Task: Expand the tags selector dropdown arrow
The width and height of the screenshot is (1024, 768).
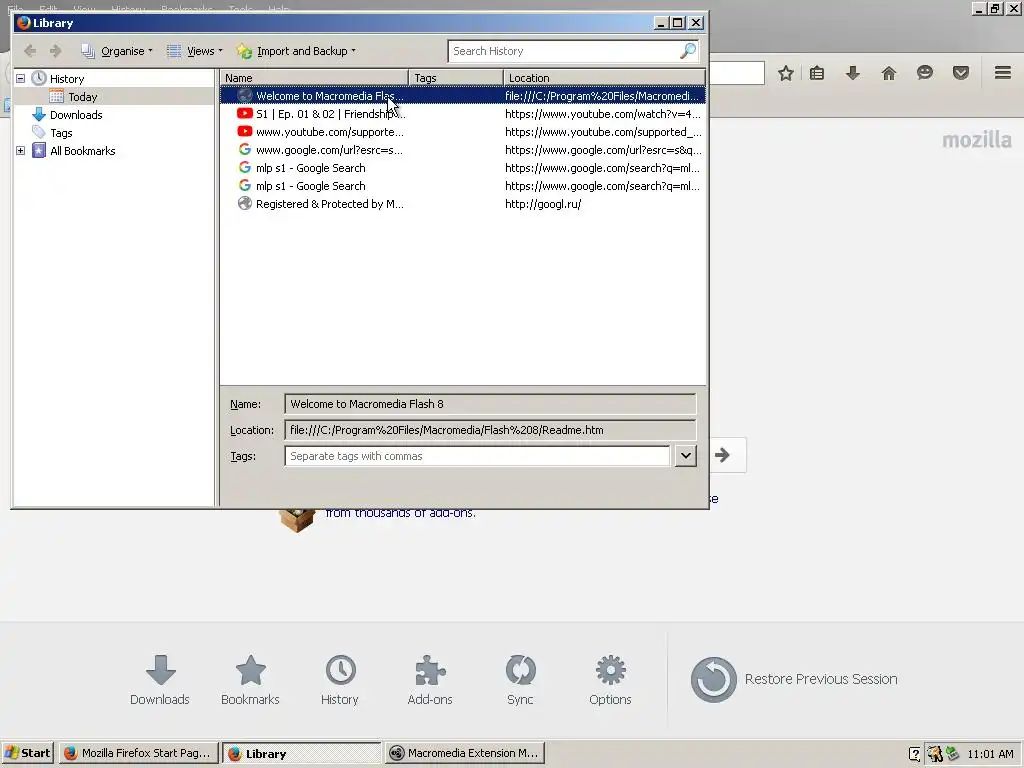Action: tap(686, 456)
